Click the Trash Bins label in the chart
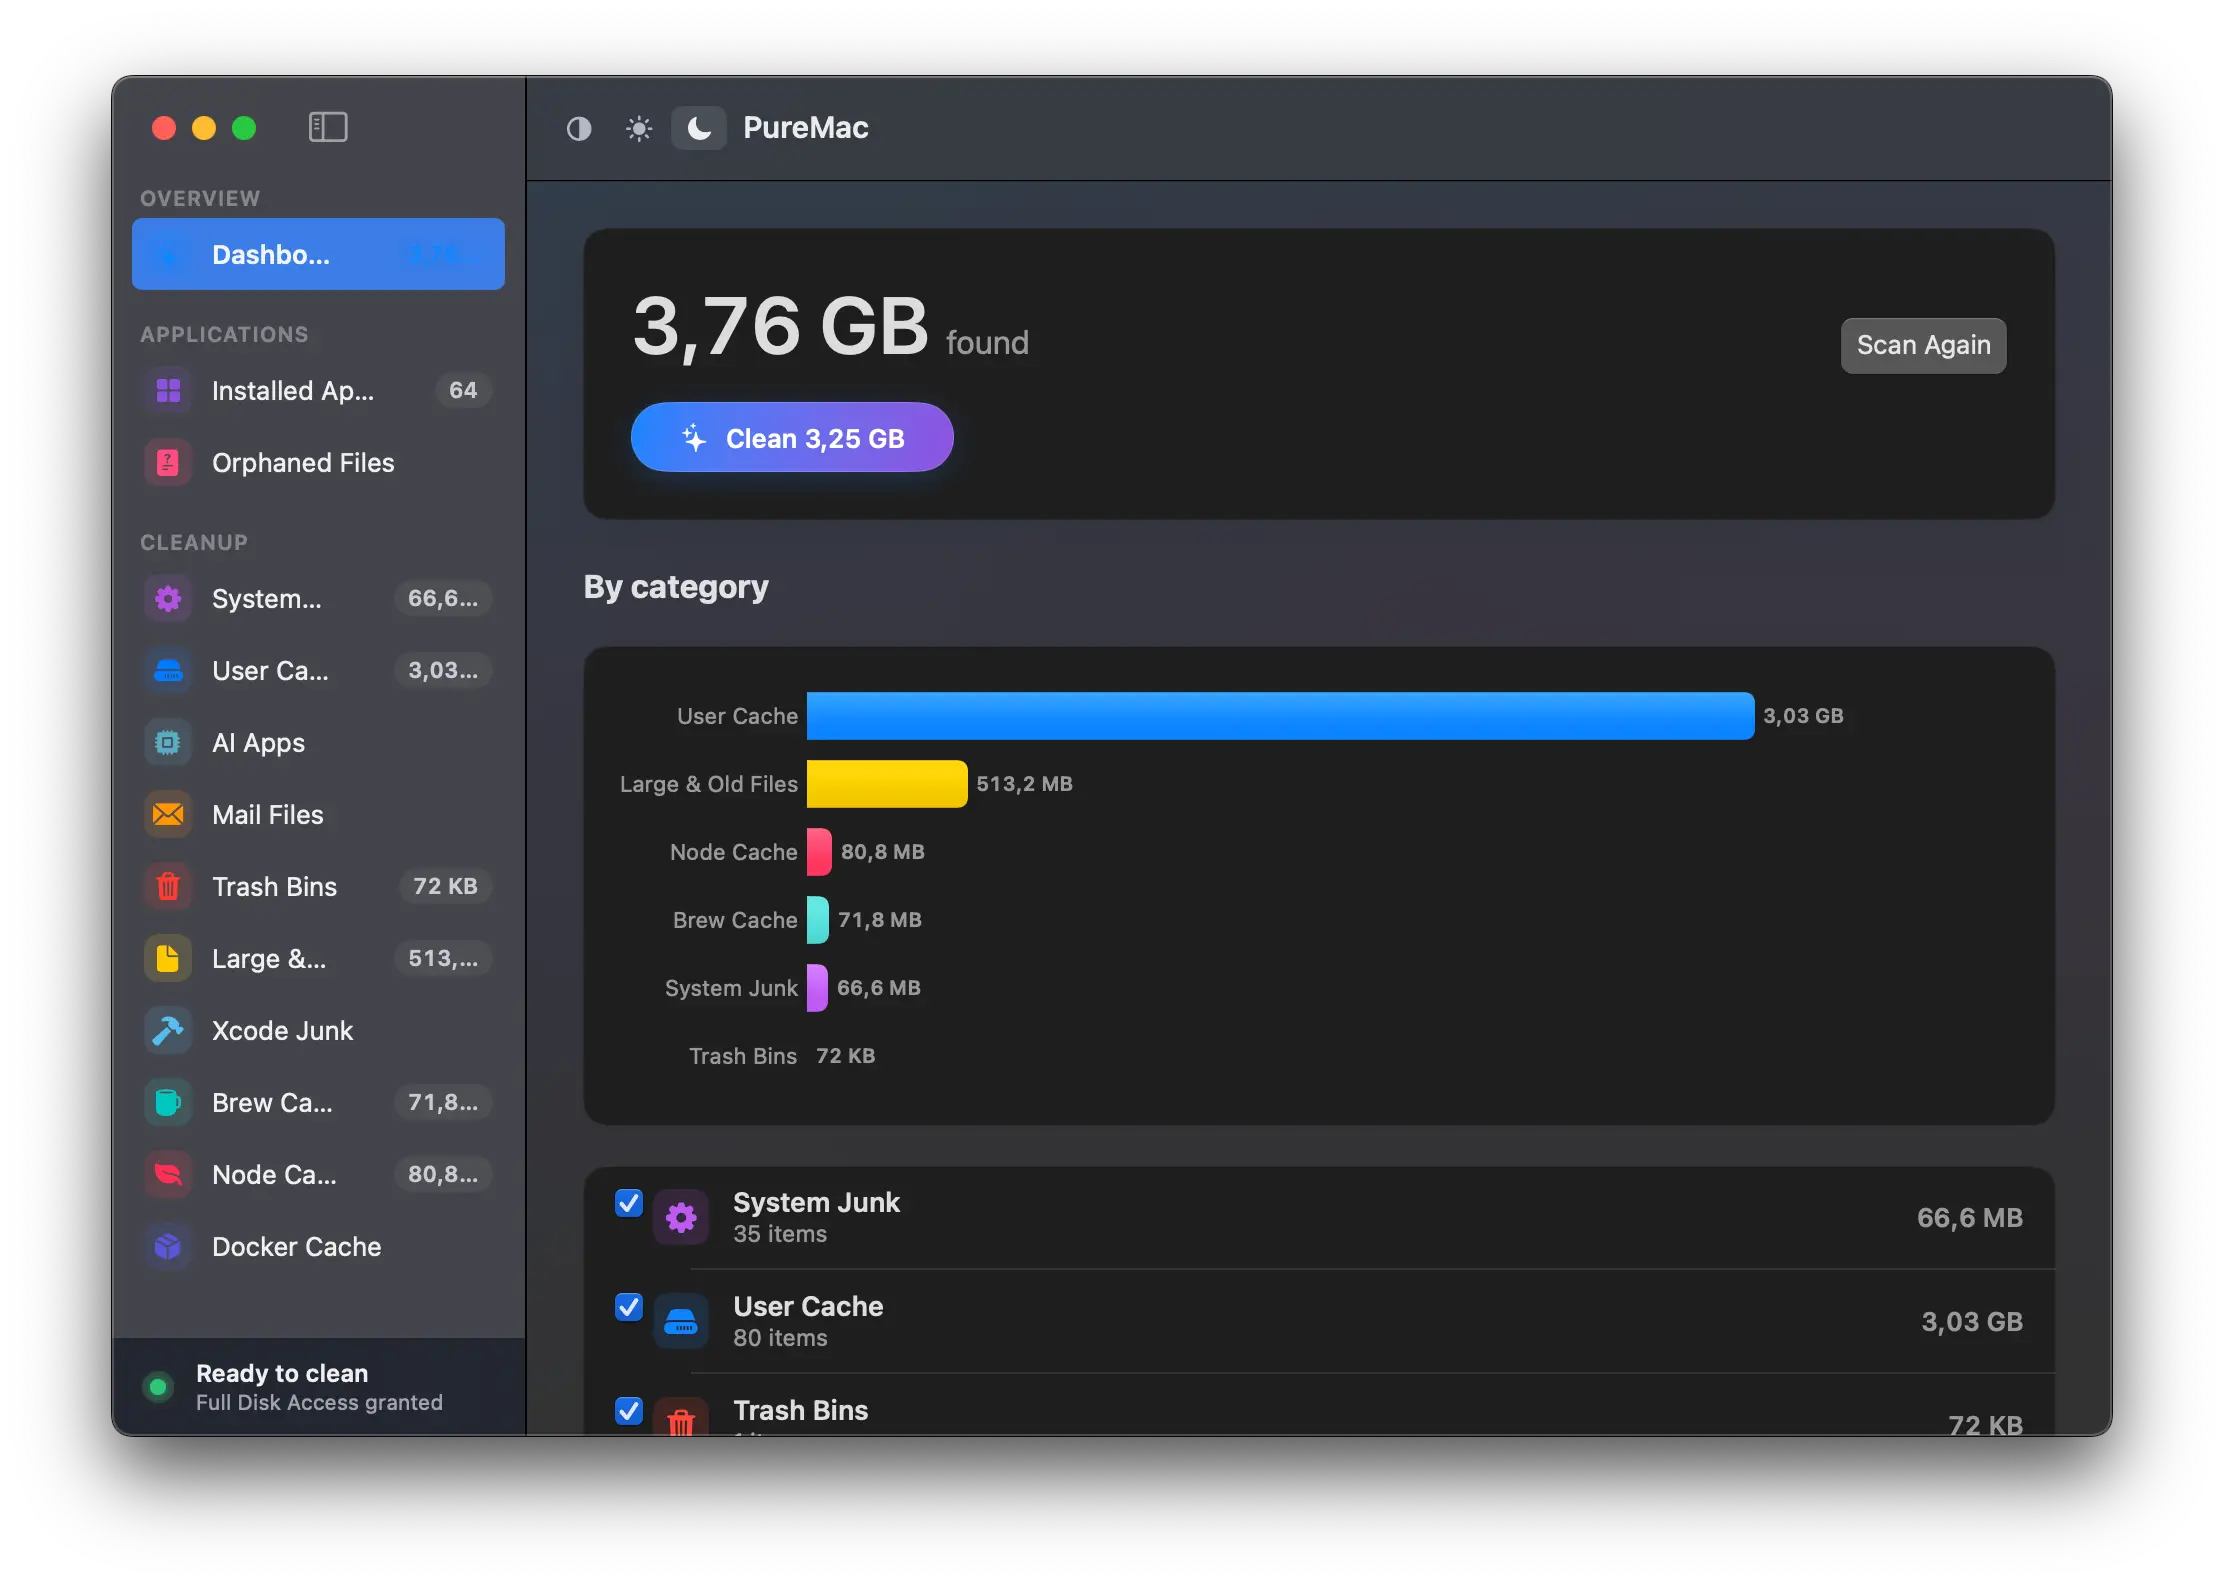Image resolution: width=2224 pixels, height=1584 pixels. [x=743, y=1056]
